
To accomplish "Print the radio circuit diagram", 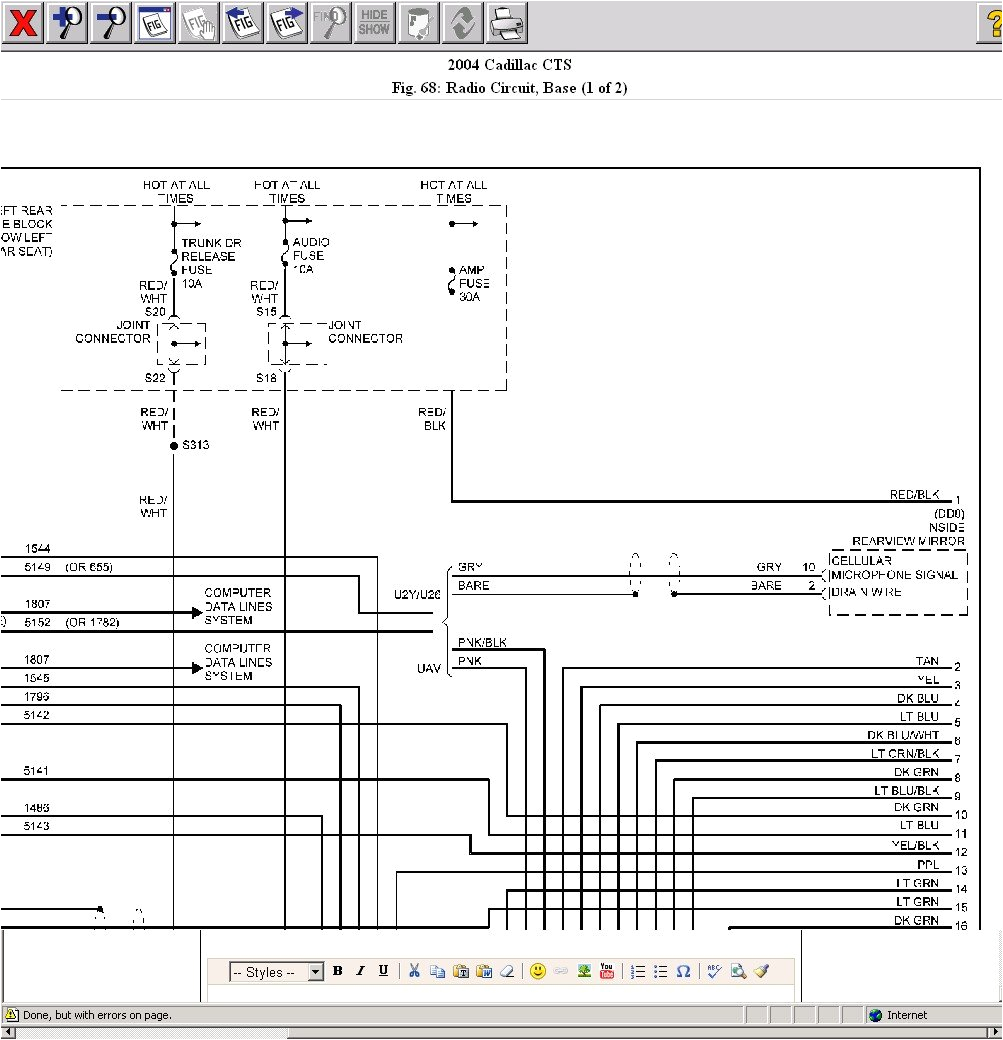I will (507, 23).
